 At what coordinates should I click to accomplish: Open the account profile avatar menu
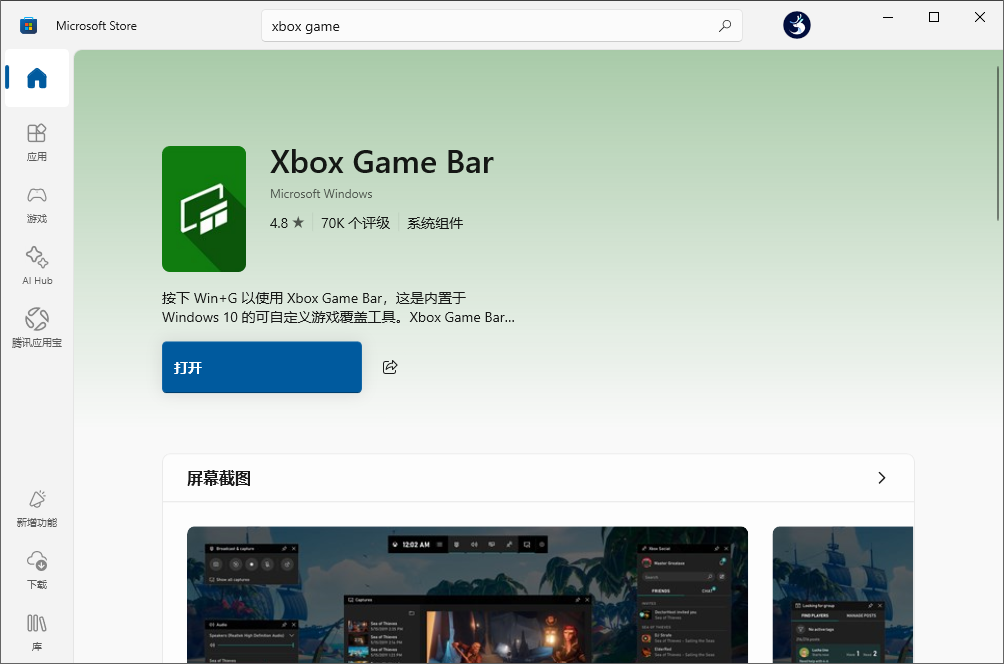pyautogui.click(x=796, y=25)
